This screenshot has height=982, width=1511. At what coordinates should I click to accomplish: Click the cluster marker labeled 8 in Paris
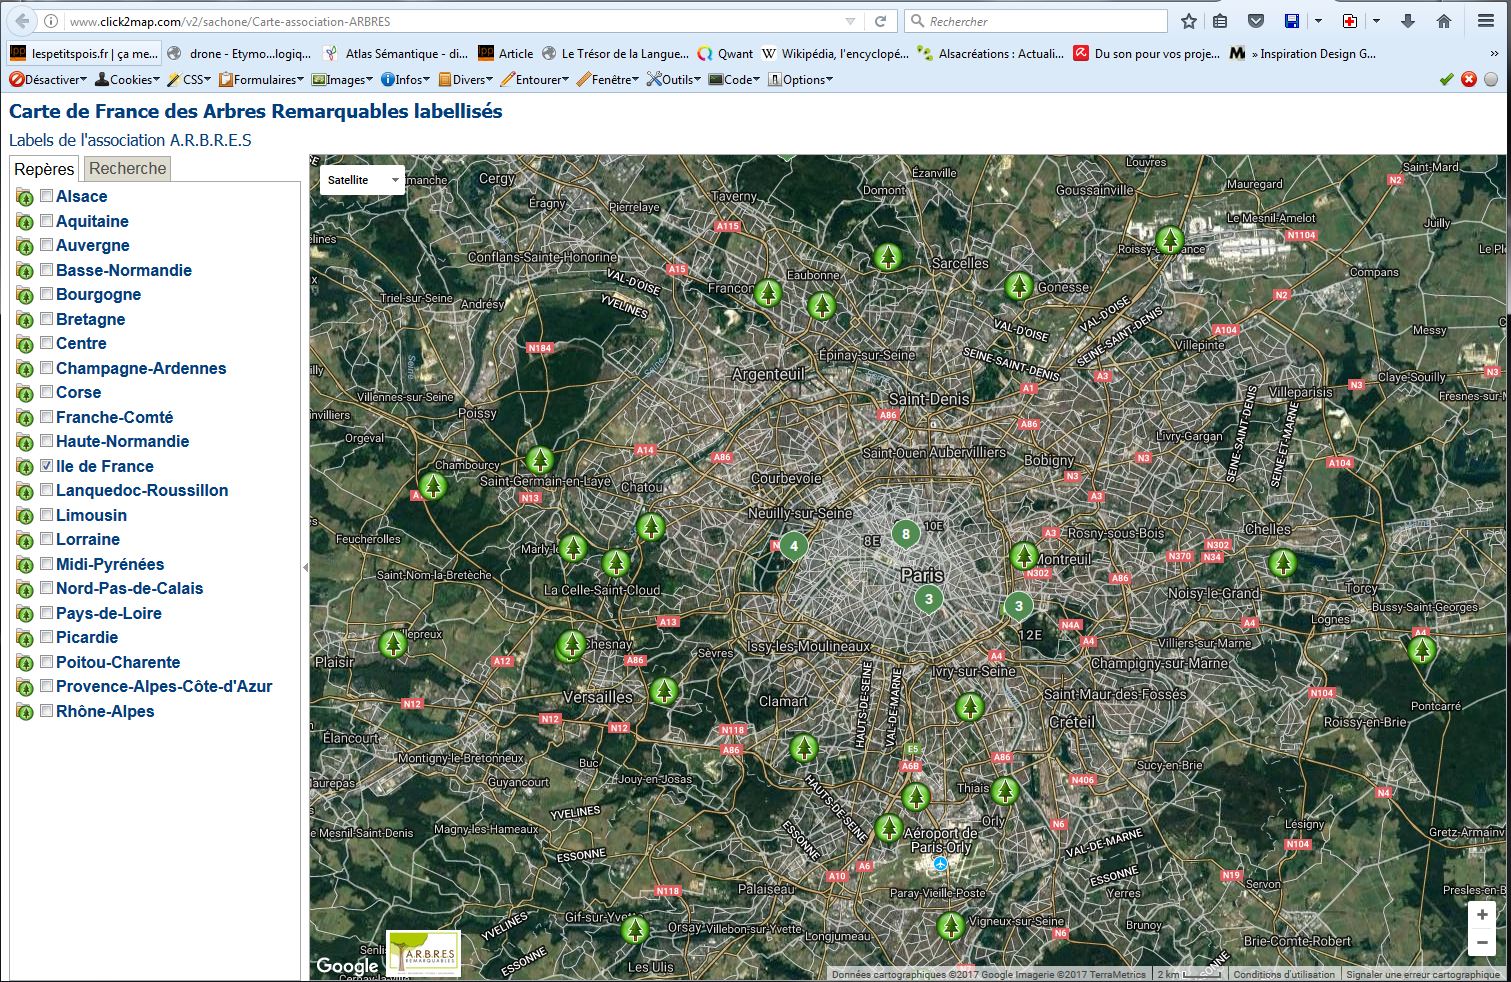pos(906,534)
